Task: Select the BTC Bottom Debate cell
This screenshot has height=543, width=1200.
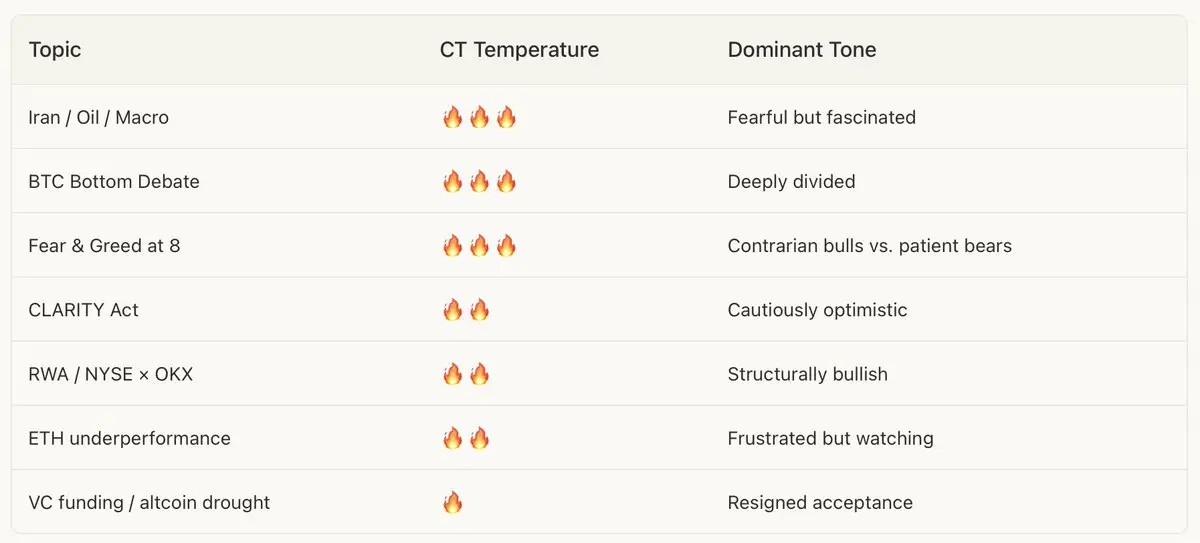Action: (114, 182)
